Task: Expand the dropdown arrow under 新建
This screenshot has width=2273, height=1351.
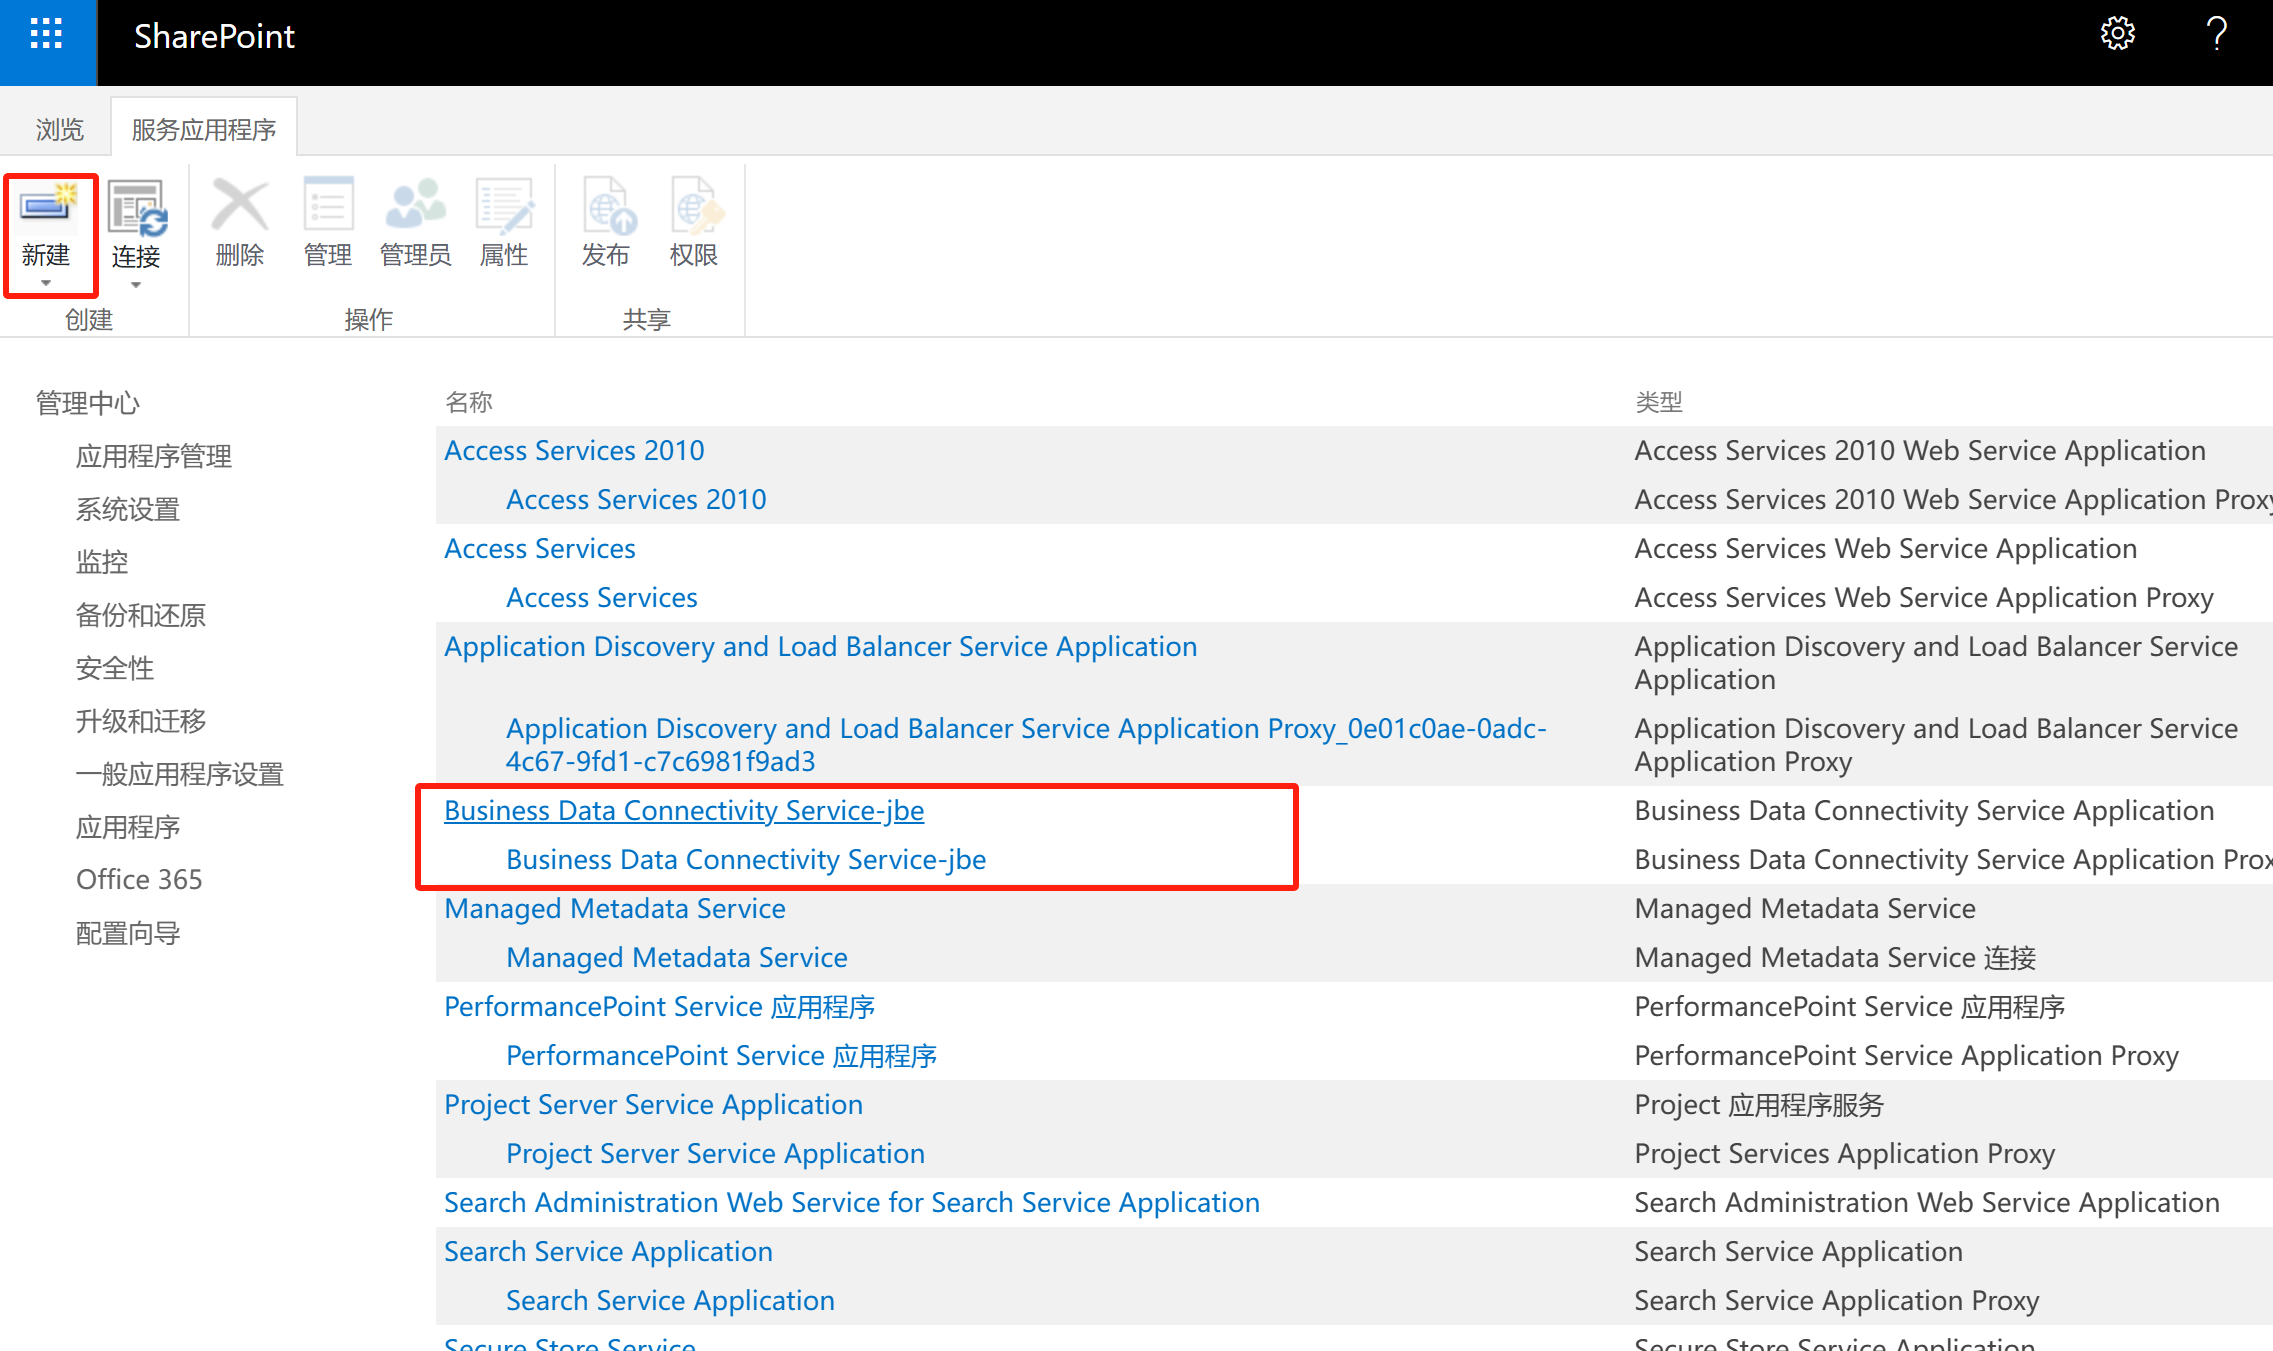Action: click(46, 284)
